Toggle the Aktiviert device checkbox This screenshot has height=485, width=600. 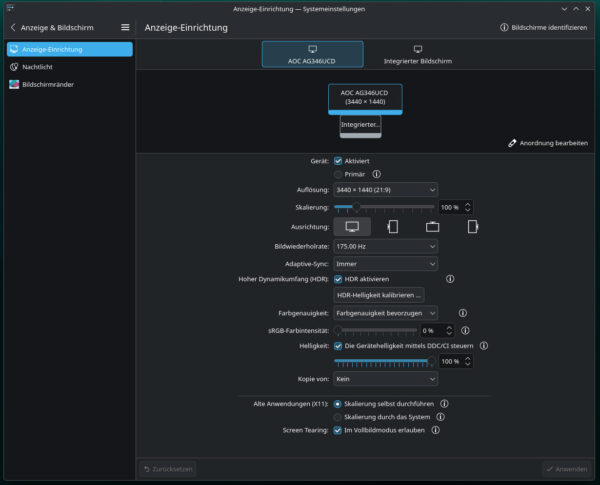click(338, 160)
